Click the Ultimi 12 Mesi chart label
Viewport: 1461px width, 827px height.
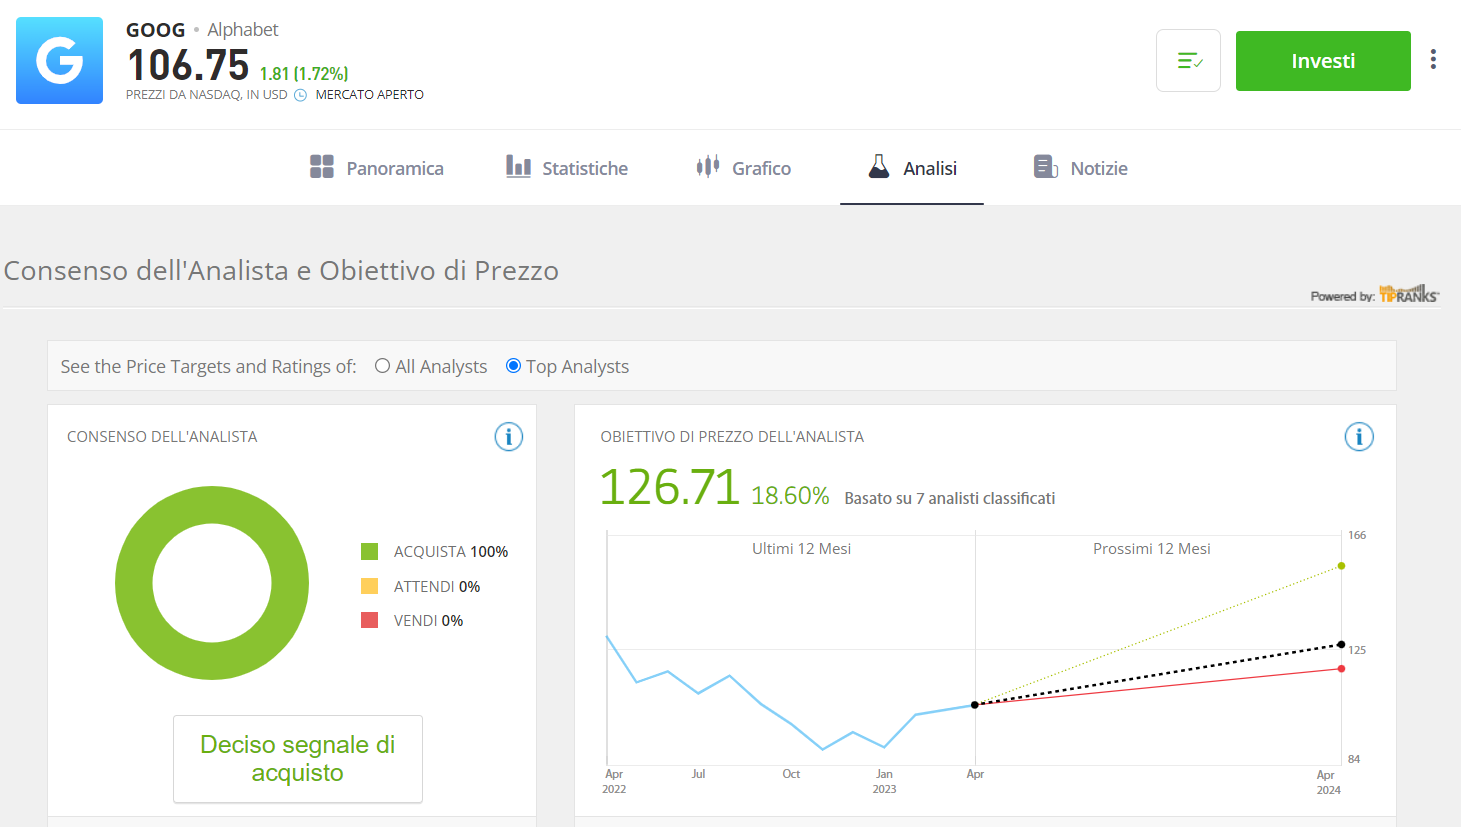802,549
